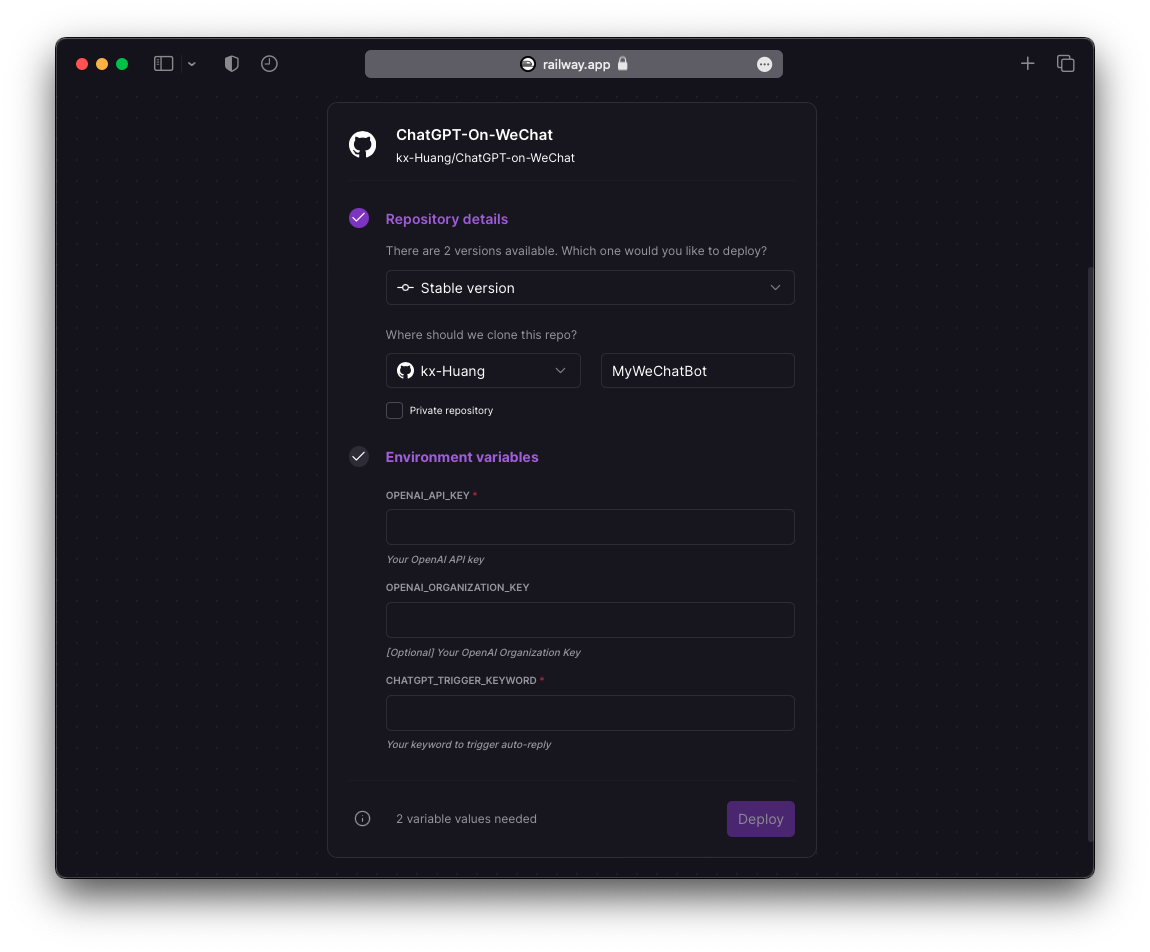
Task: Open a new tab with plus icon
Action: 1027,64
